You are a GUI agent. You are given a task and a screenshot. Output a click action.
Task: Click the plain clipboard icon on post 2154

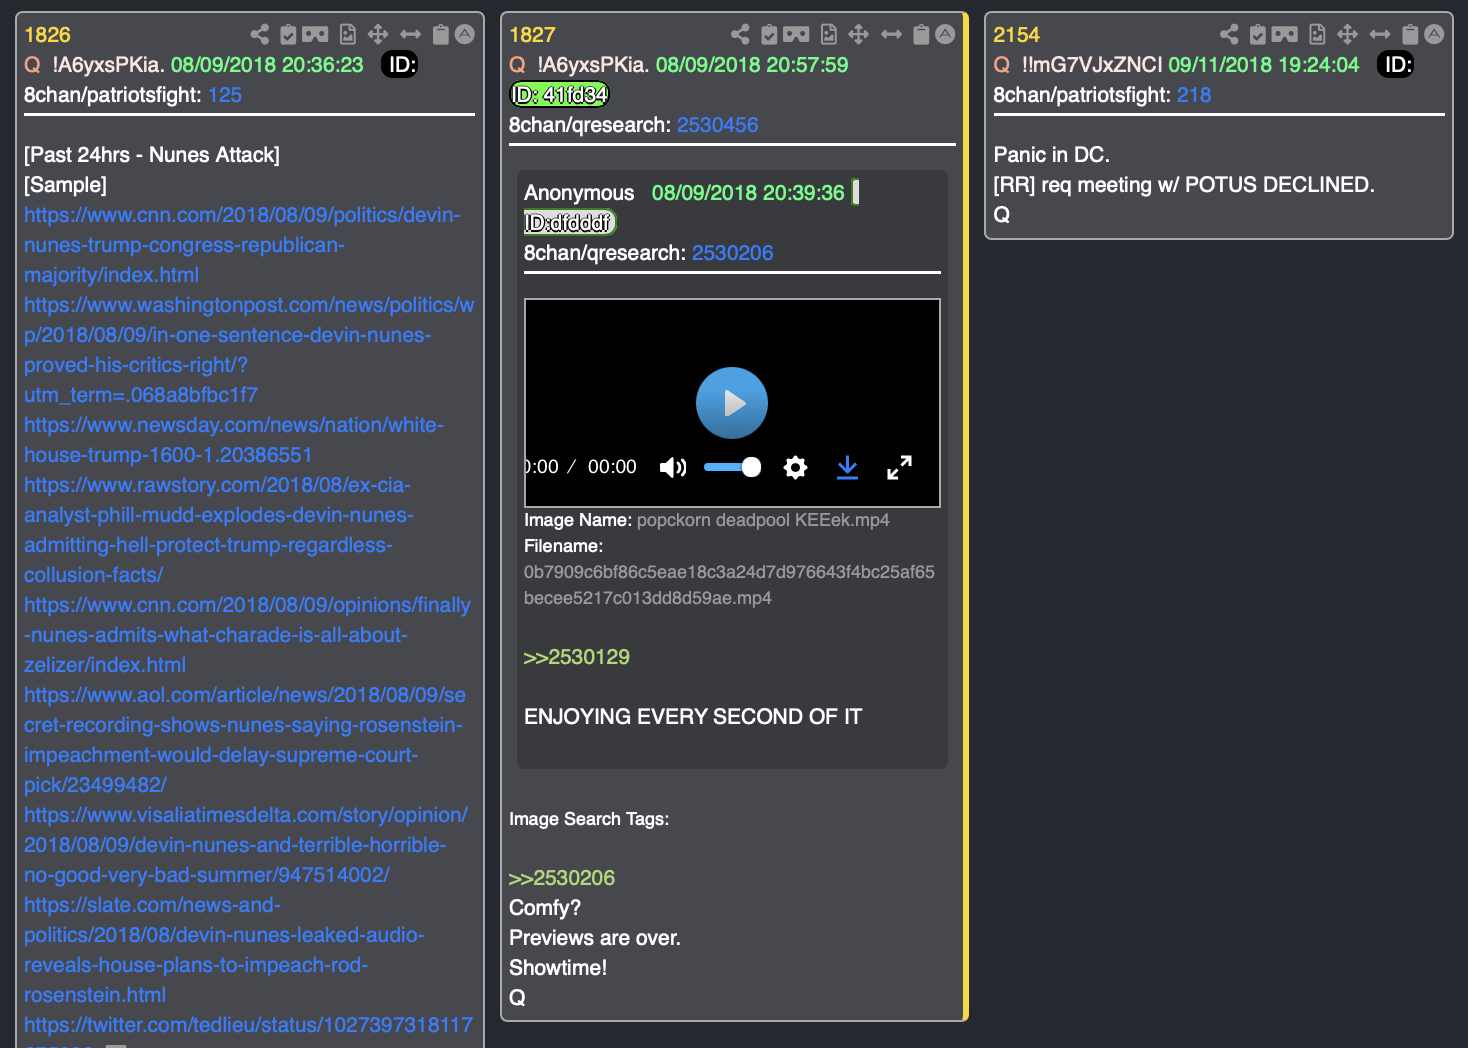(x=1410, y=35)
